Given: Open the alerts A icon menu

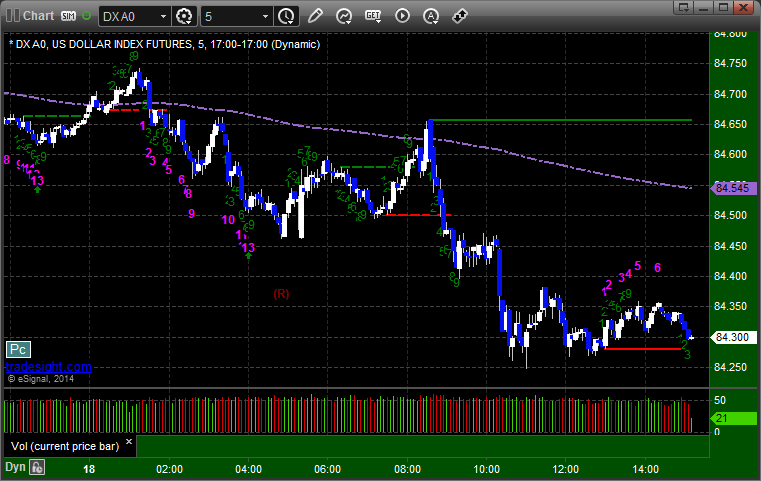Looking at the screenshot, I should (x=431, y=17).
